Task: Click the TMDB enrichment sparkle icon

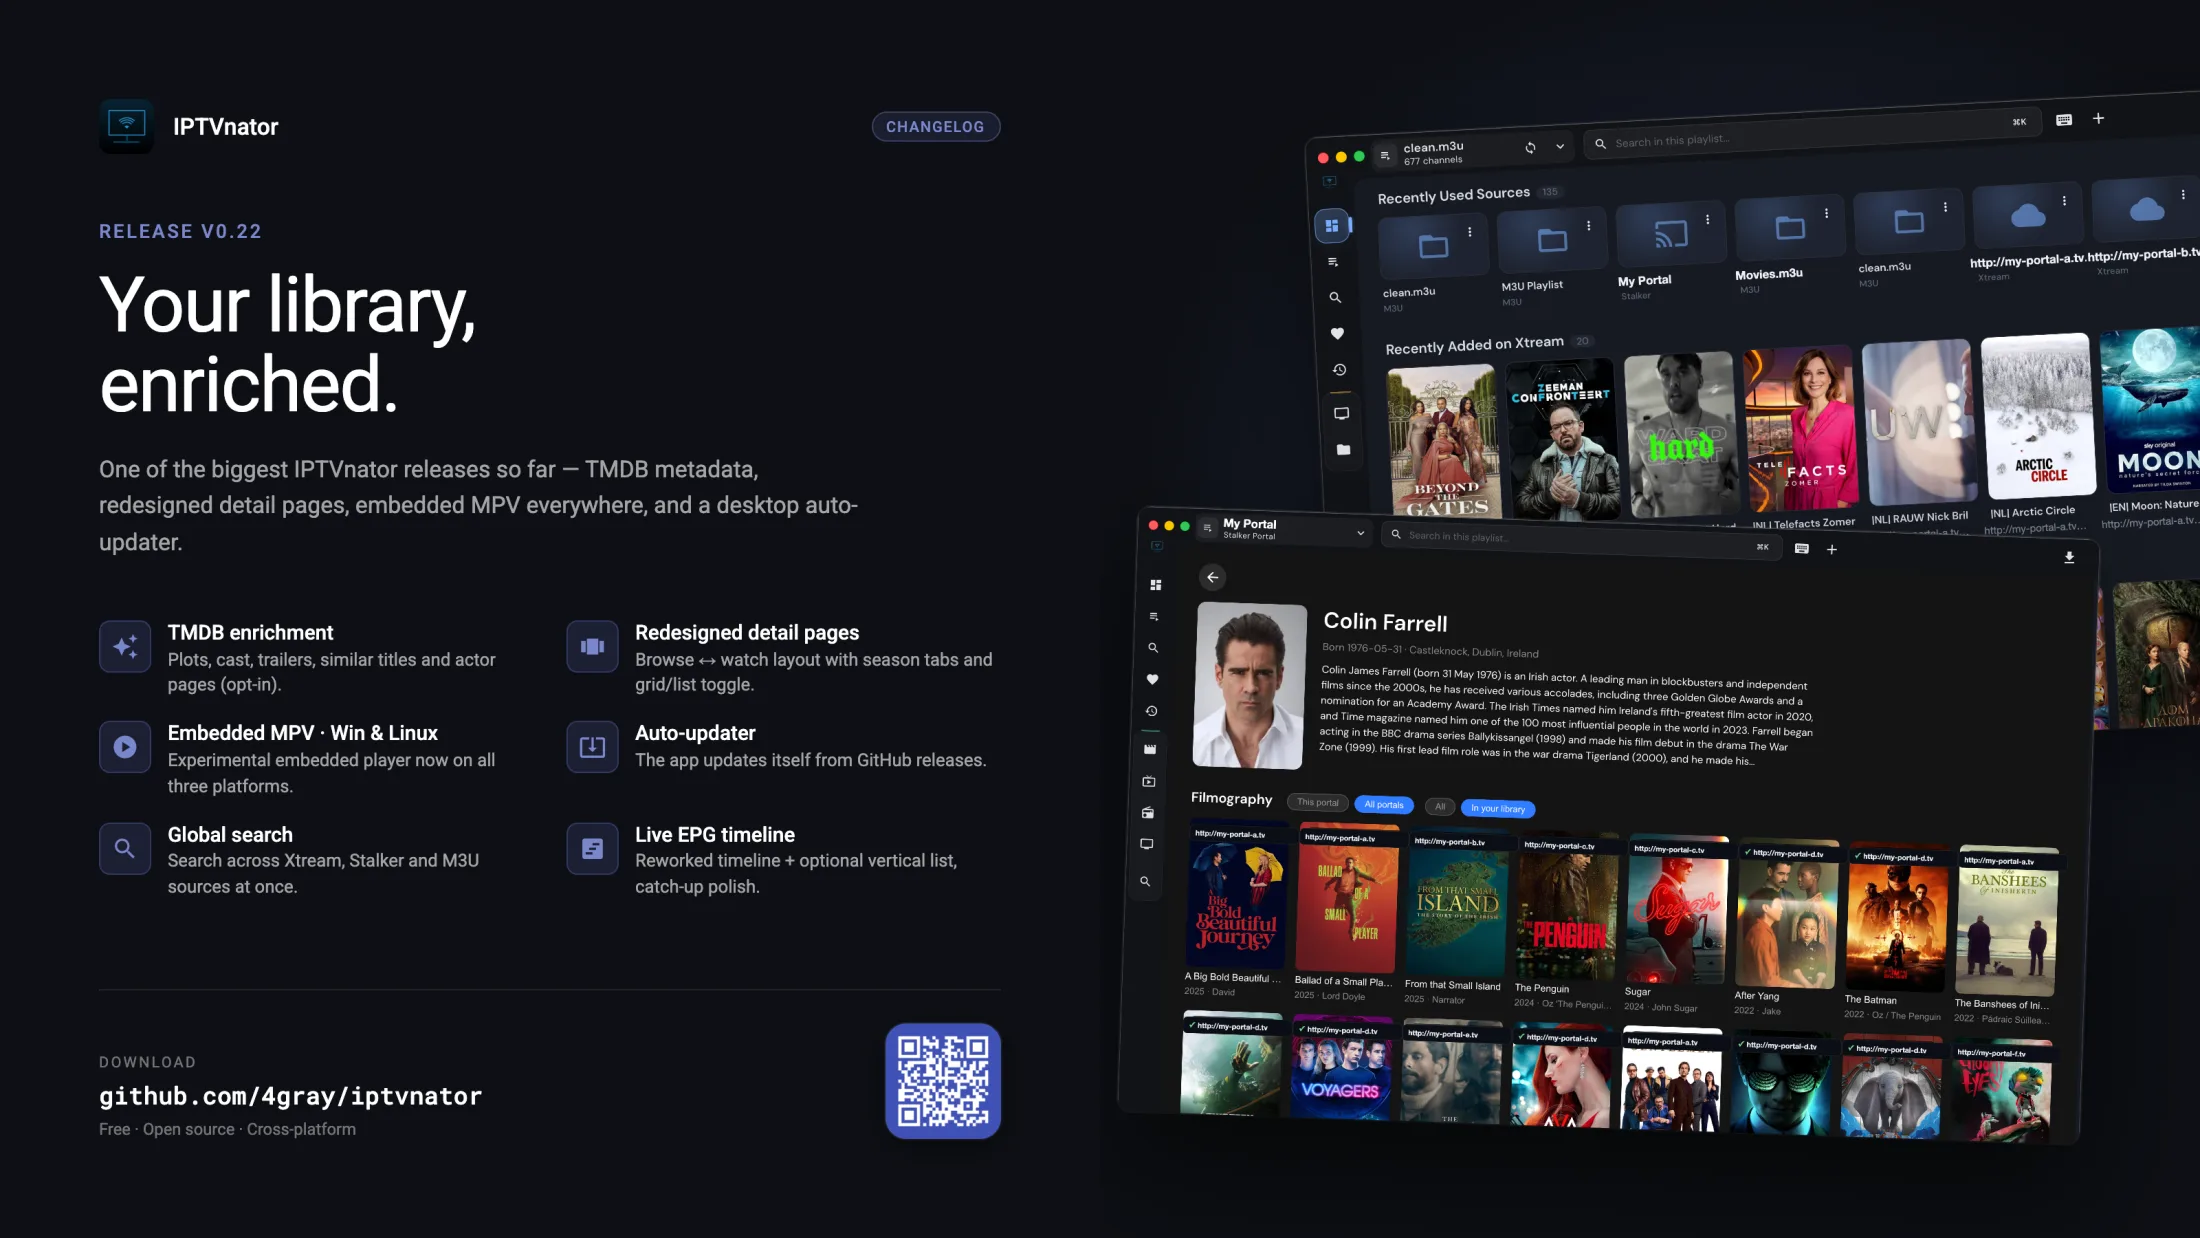Action: point(125,647)
